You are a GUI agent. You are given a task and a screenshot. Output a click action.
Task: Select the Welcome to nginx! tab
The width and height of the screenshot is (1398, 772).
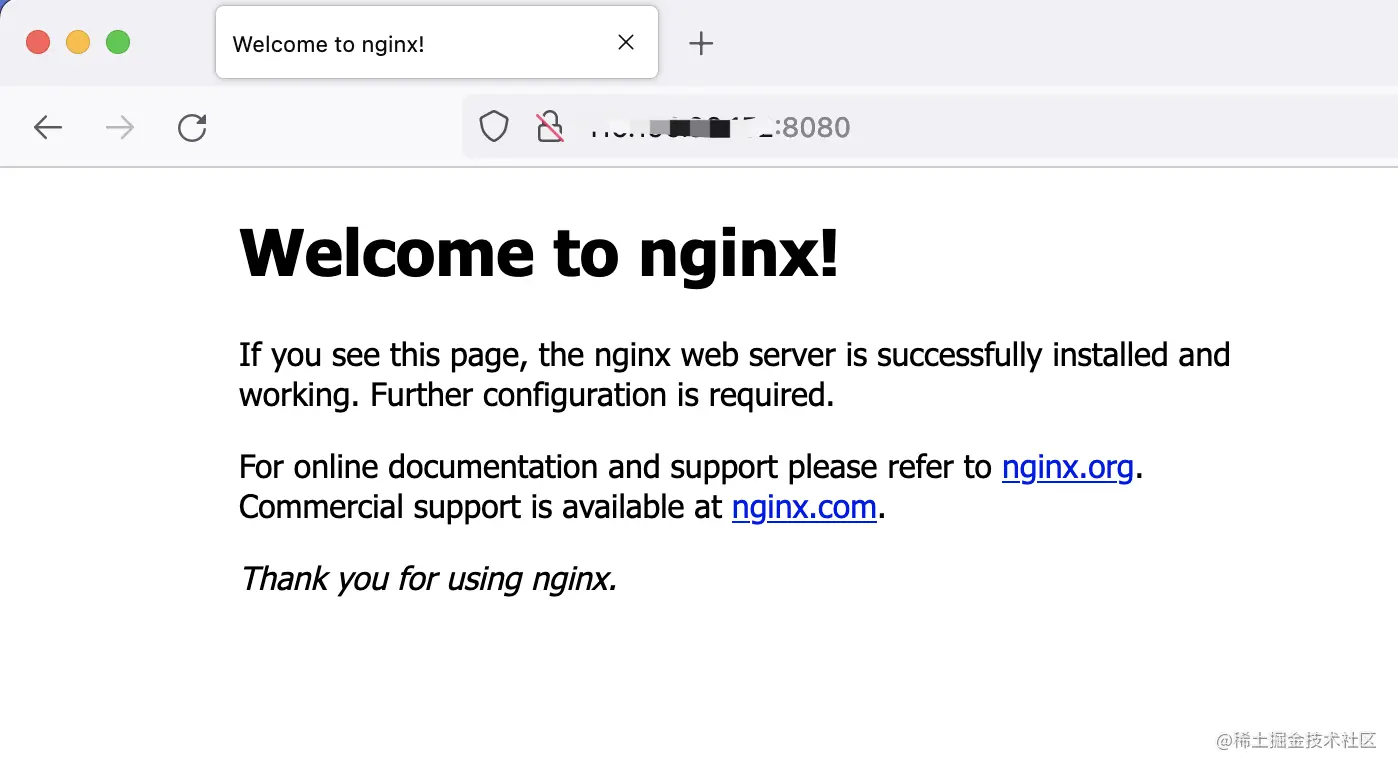point(437,42)
